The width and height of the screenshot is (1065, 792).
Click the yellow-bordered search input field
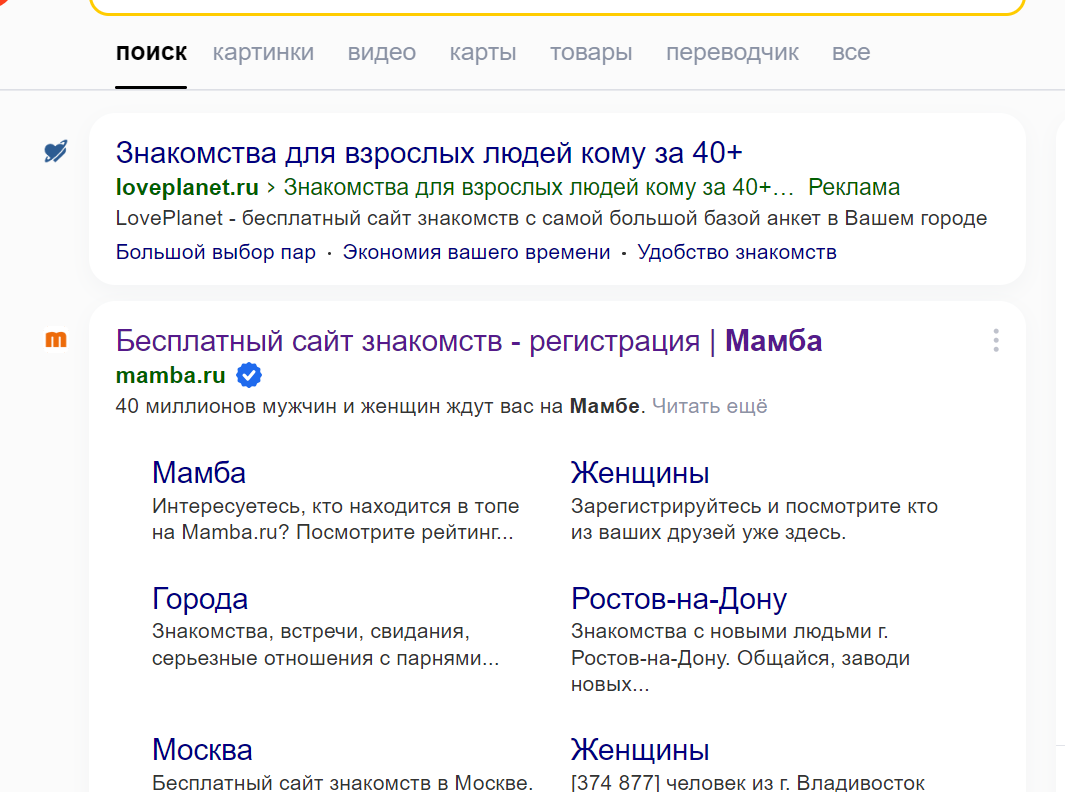pos(557,5)
